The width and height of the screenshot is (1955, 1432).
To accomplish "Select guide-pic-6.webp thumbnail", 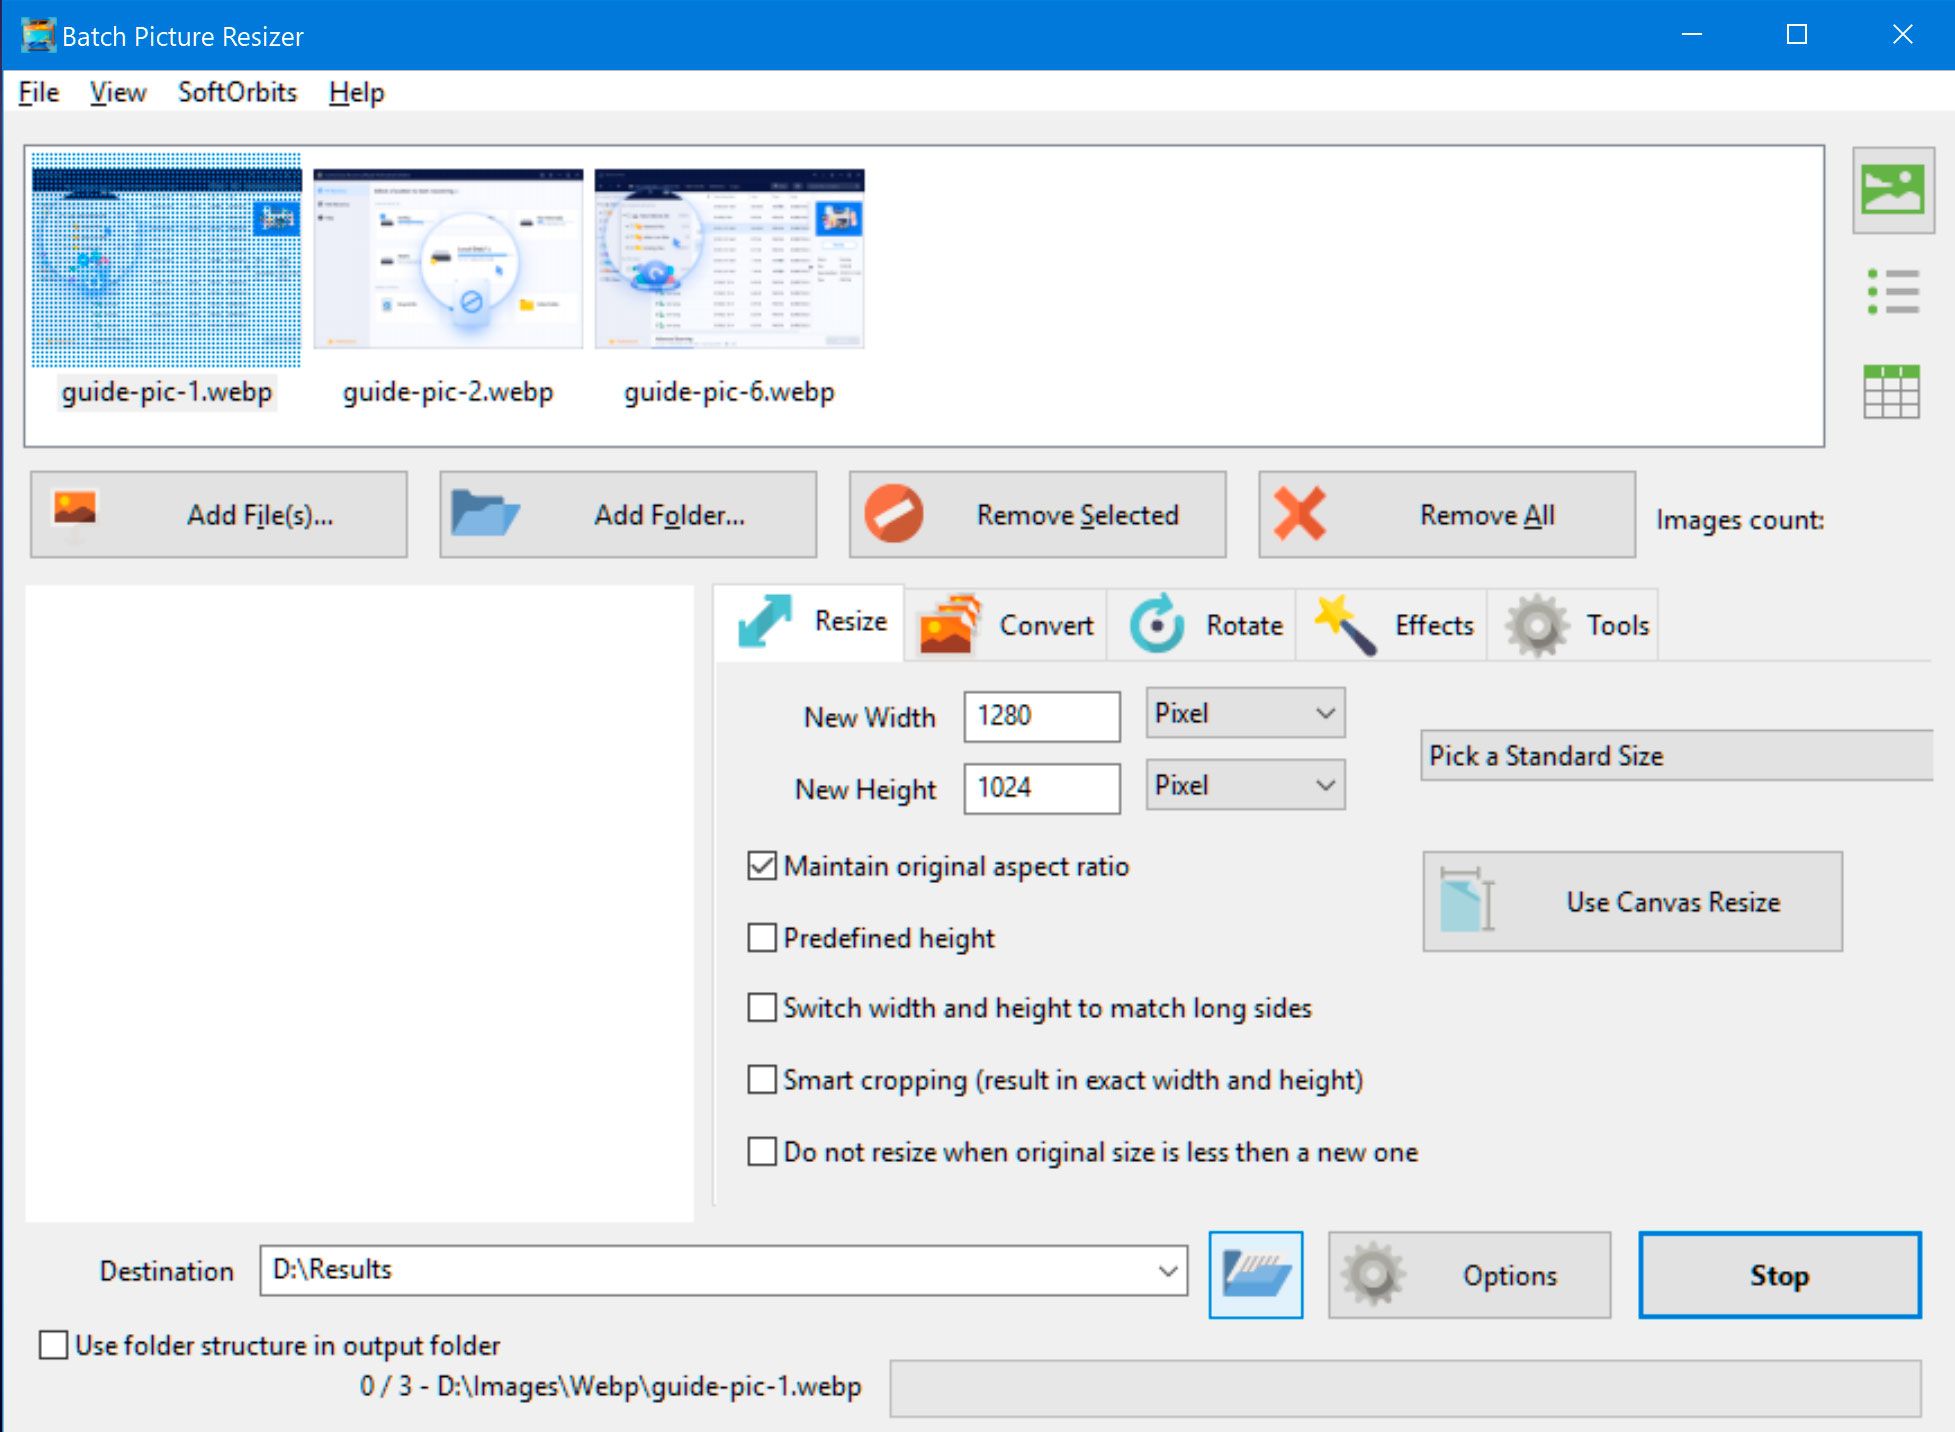I will pos(729,259).
